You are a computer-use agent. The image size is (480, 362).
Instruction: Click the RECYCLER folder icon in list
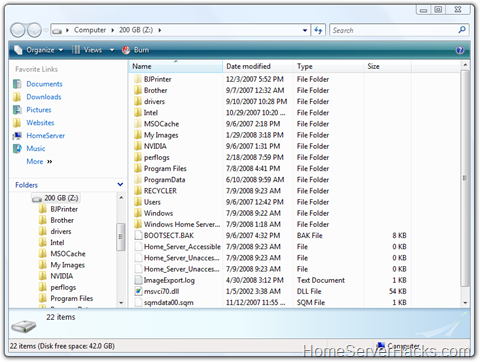pos(138,191)
